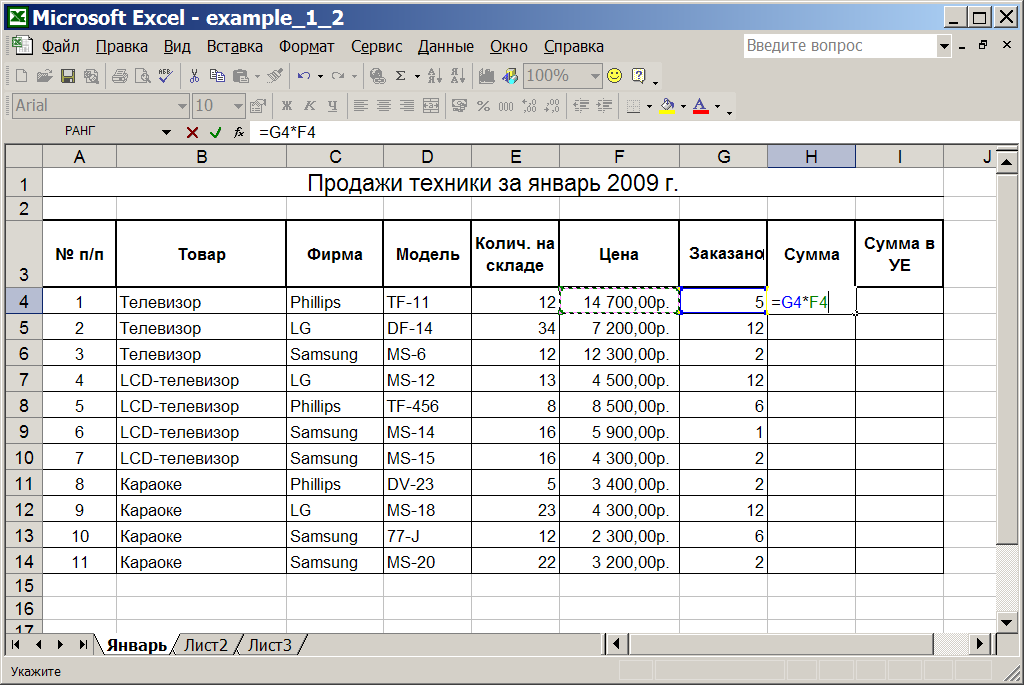Open Print Preview from toolbar
Image resolution: width=1024 pixels, height=685 pixels.
pyautogui.click(x=142, y=76)
